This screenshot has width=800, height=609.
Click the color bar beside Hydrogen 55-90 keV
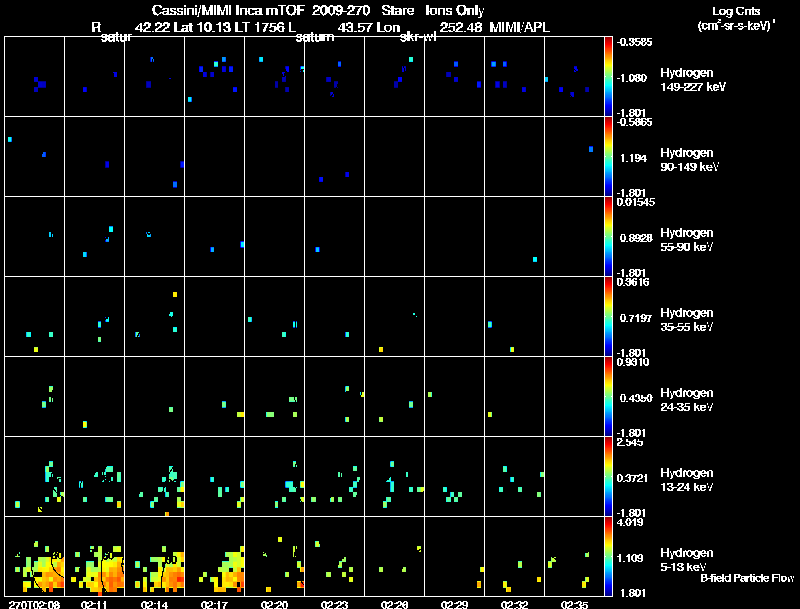(x=608, y=236)
